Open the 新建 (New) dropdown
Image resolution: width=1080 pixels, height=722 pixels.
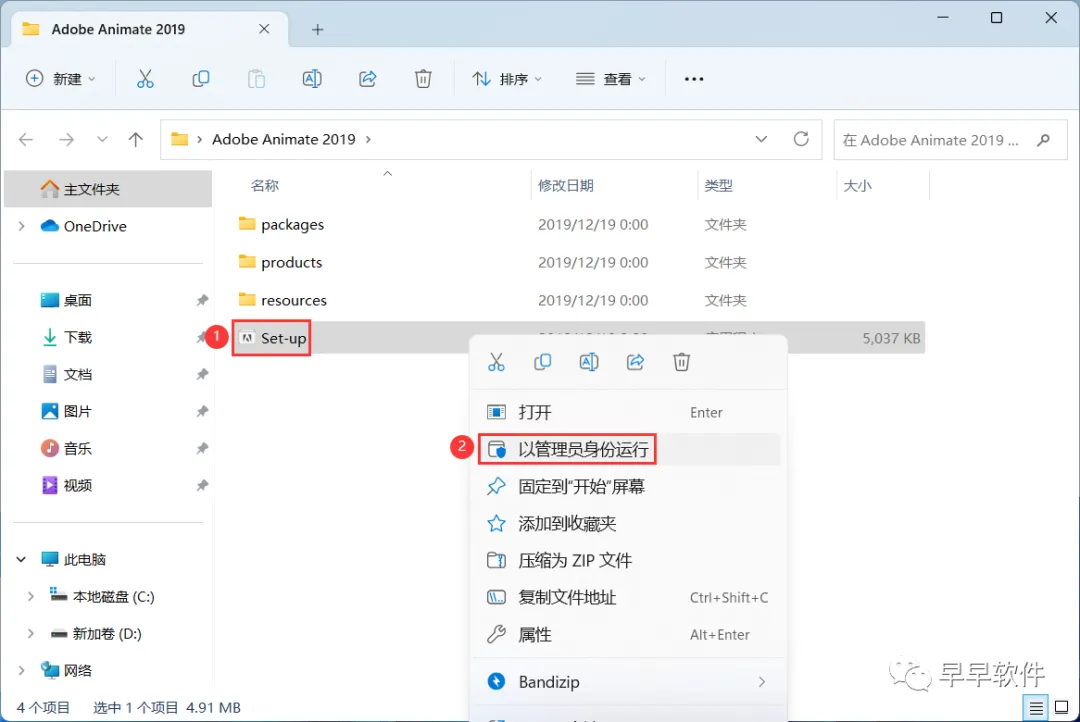pos(61,79)
